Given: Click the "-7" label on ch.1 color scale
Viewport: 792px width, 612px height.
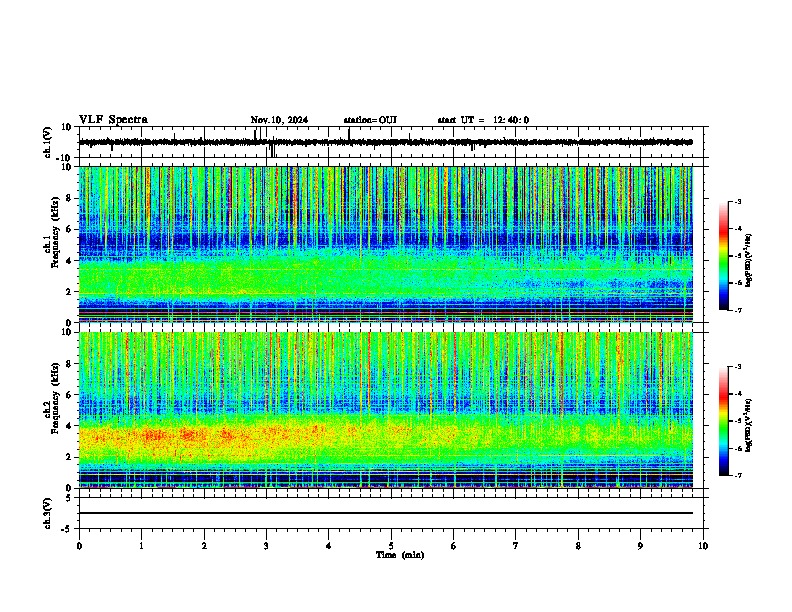Looking at the screenshot, I should point(737,310).
